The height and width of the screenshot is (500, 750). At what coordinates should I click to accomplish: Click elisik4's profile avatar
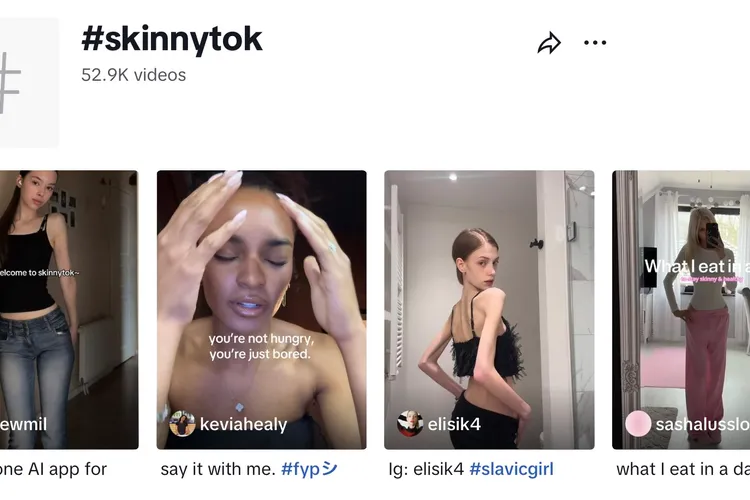(410, 424)
